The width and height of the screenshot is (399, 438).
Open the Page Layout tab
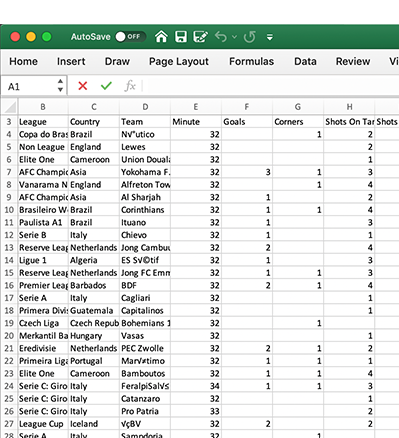click(179, 62)
